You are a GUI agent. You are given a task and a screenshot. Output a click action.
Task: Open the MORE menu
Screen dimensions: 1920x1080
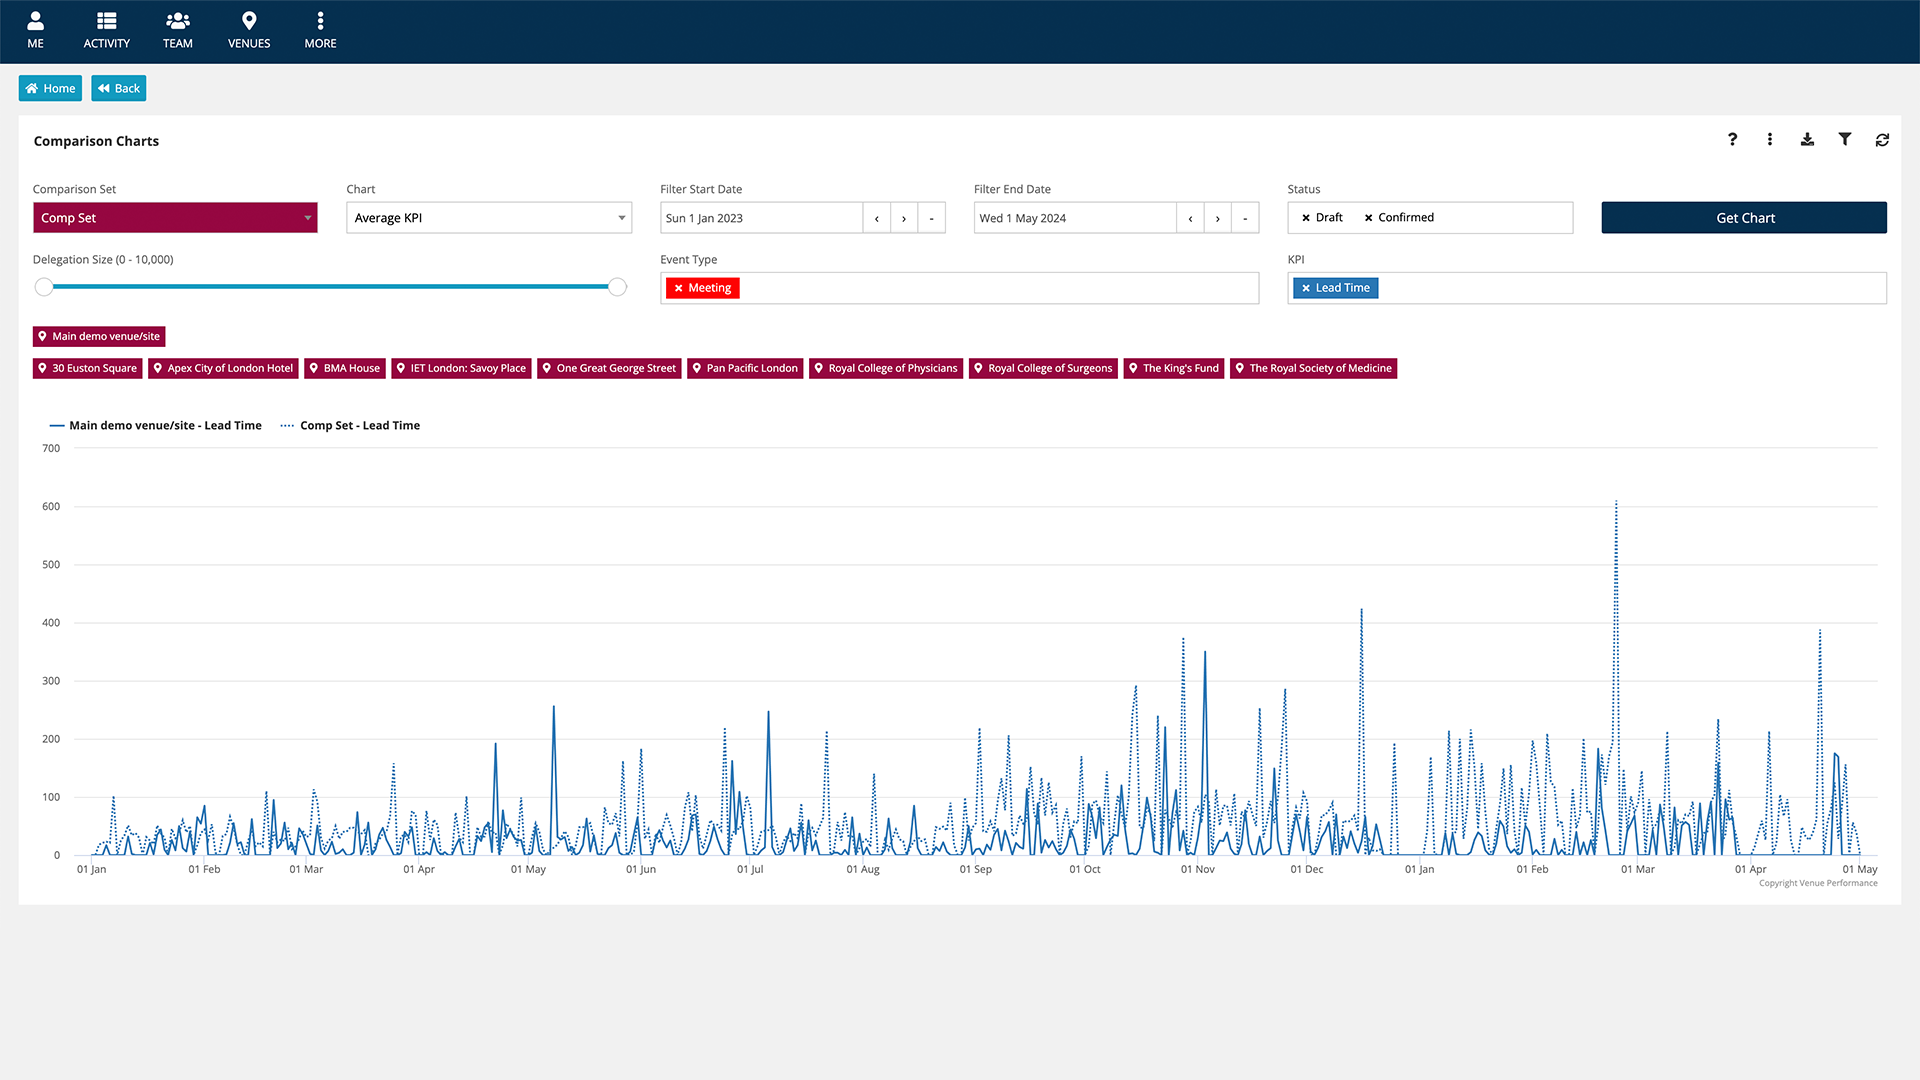[320, 30]
